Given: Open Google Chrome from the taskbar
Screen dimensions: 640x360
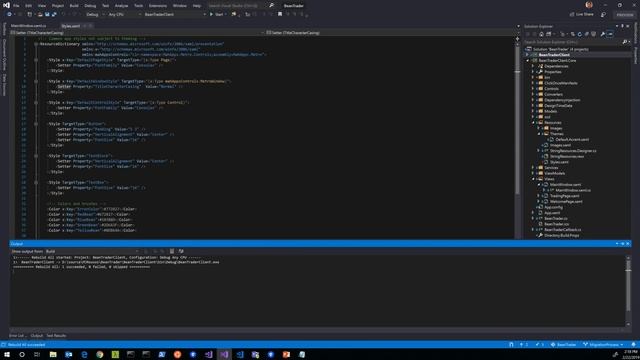Looking at the screenshot, I should click(x=100, y=355).
